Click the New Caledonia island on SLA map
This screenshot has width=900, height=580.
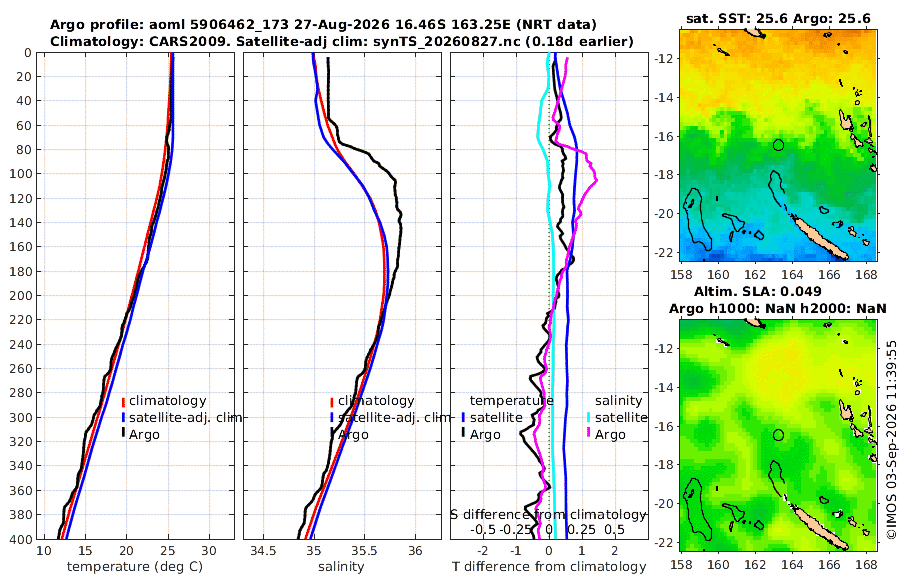(x=821, y=527)
